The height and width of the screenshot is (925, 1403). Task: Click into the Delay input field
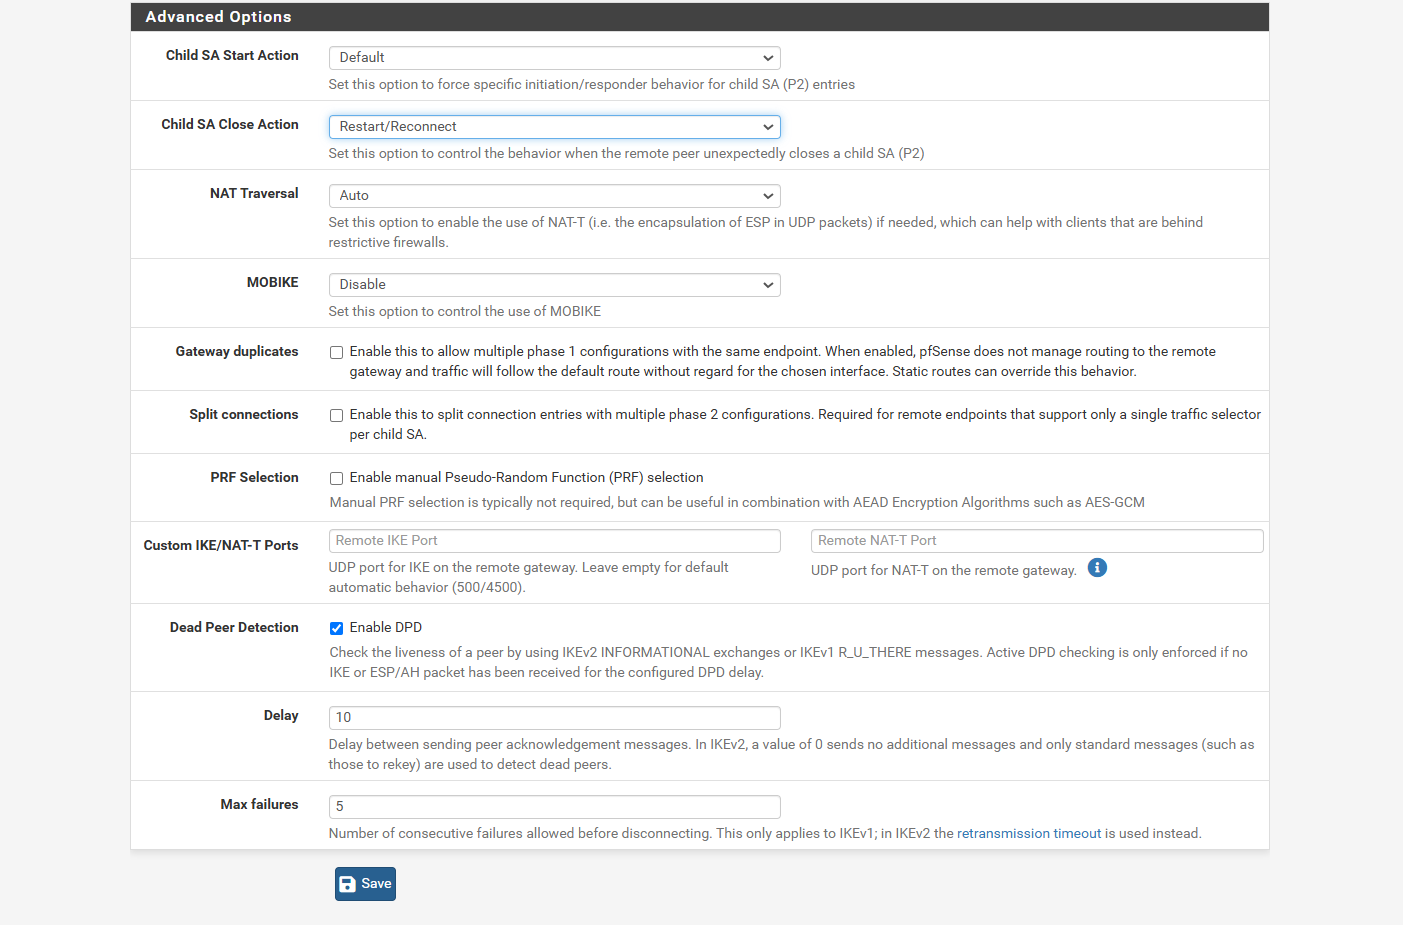click(554, 718)
